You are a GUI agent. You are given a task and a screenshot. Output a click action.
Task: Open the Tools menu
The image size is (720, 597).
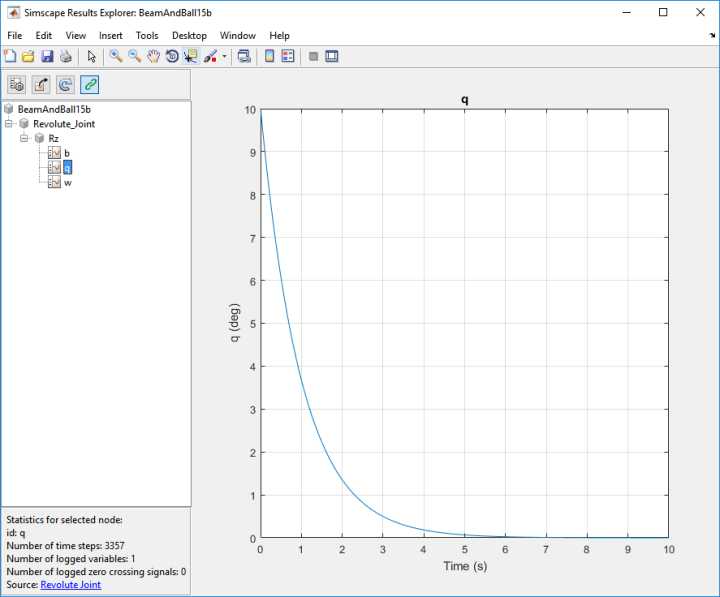click(147, 35)
